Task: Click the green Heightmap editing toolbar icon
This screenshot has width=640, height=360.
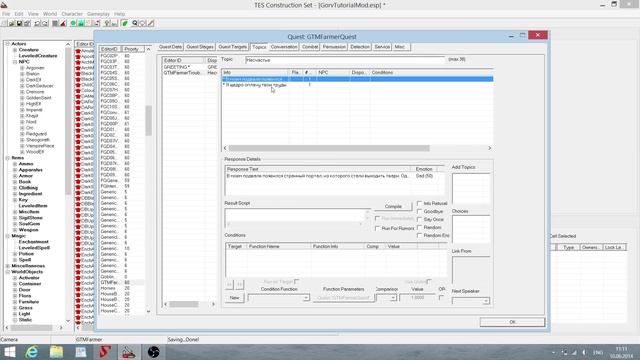Action: click(x=73, y=23)
